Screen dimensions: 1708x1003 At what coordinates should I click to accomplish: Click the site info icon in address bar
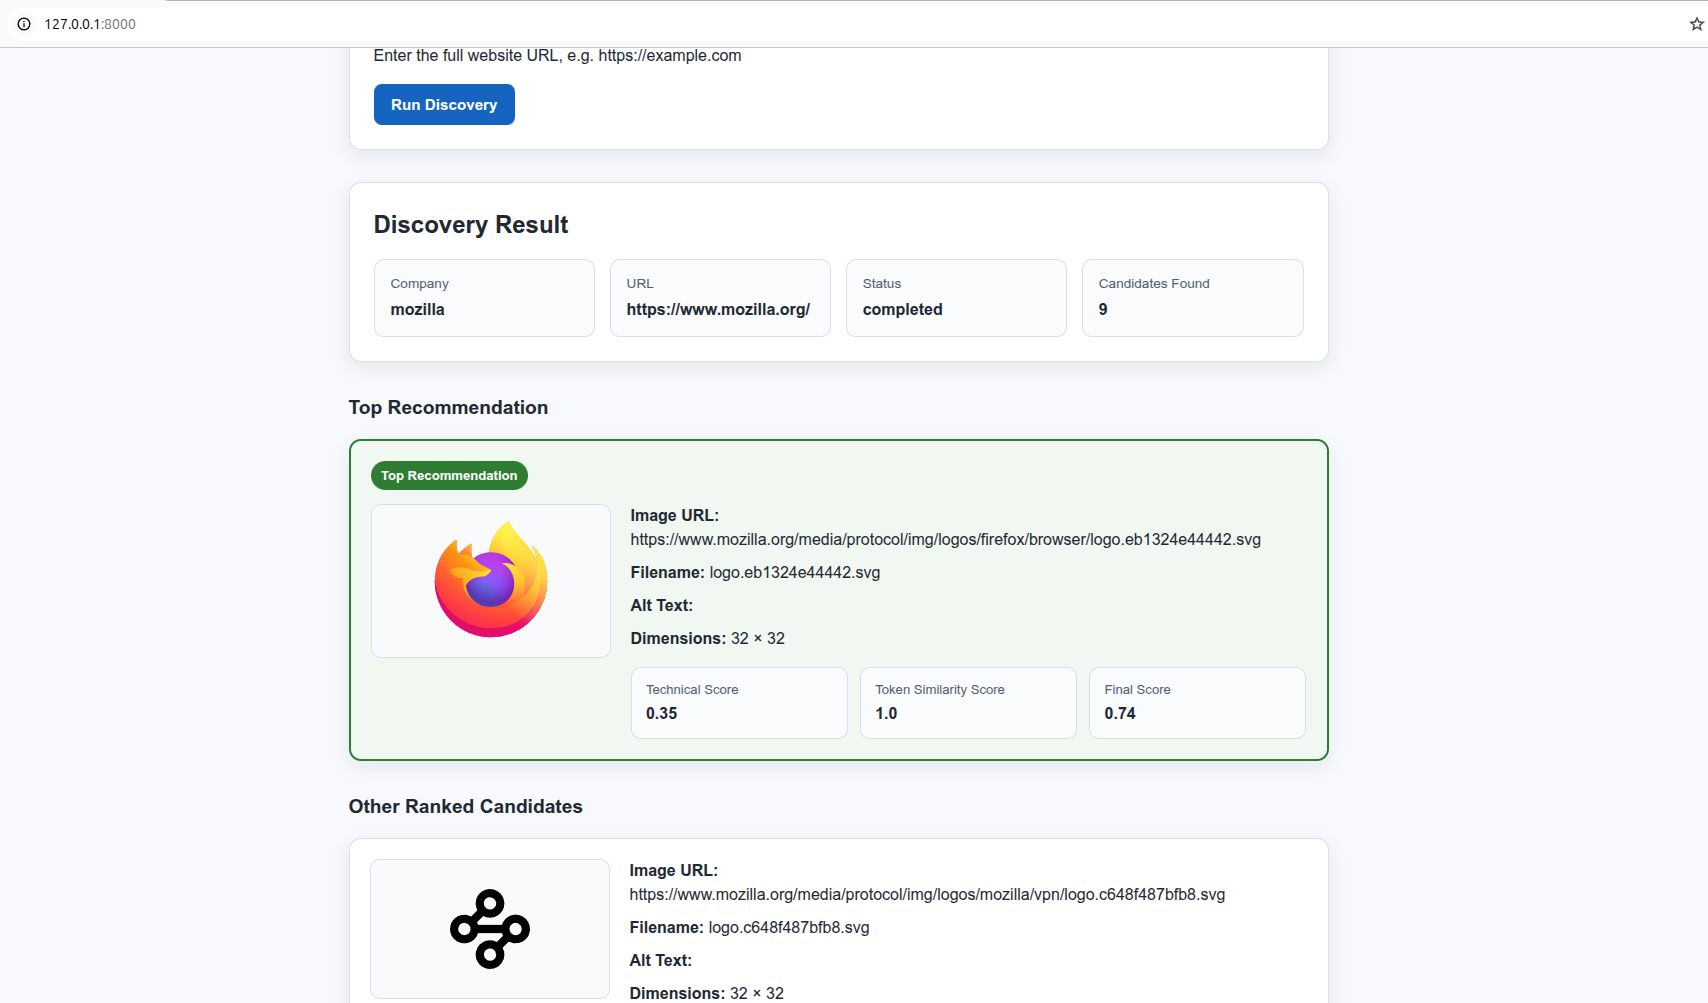click(24, 24)
